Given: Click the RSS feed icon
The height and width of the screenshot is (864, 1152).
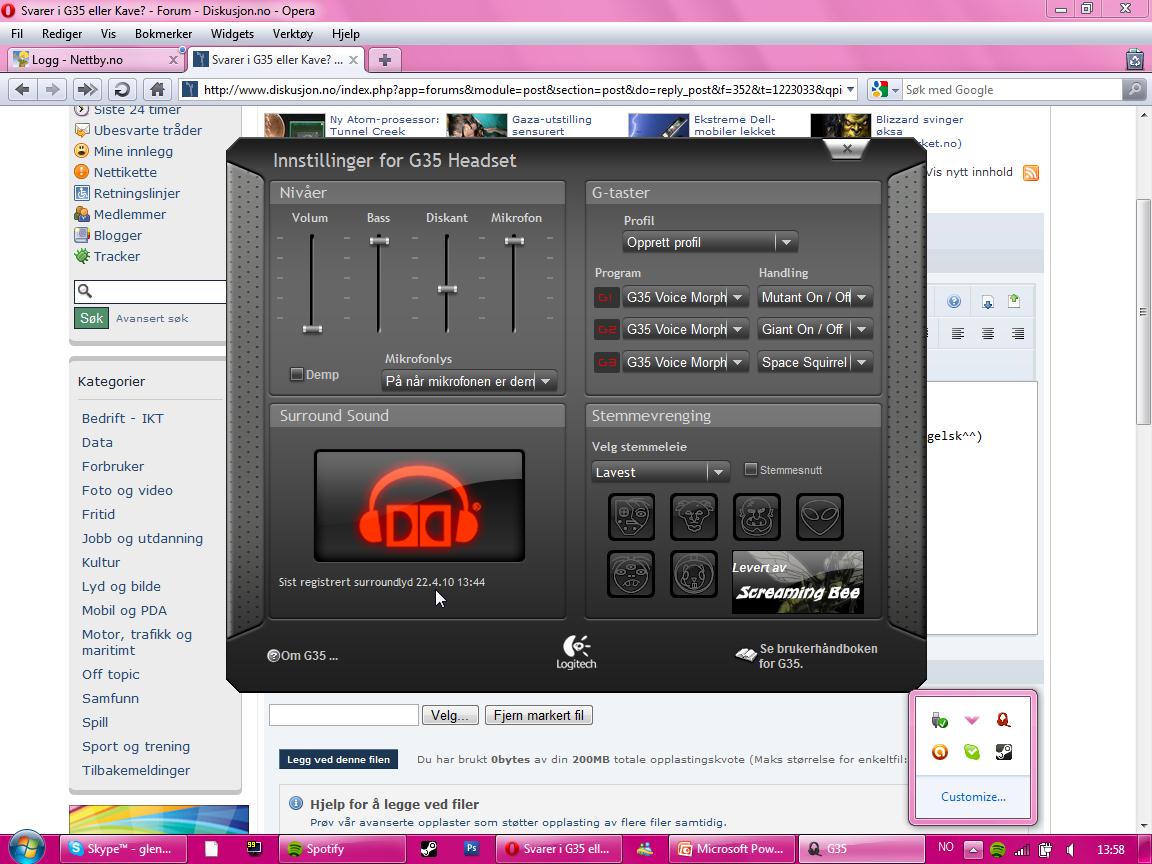Looking at the screenshot, I should coord(1031,173).
